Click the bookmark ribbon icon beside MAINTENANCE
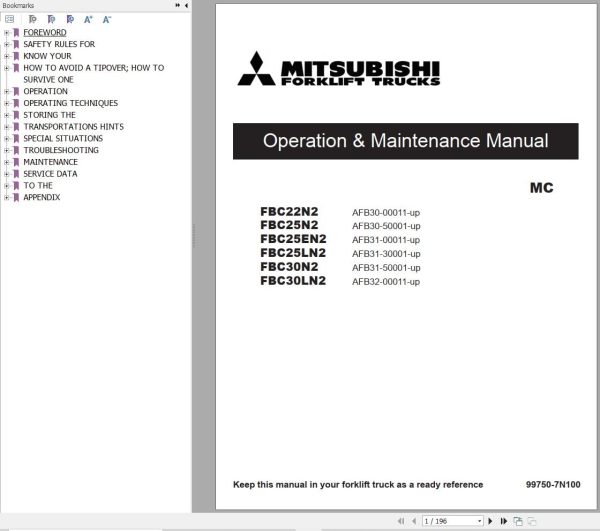Image resolution: width=600 pixels, height=531 pixels. 16,162
